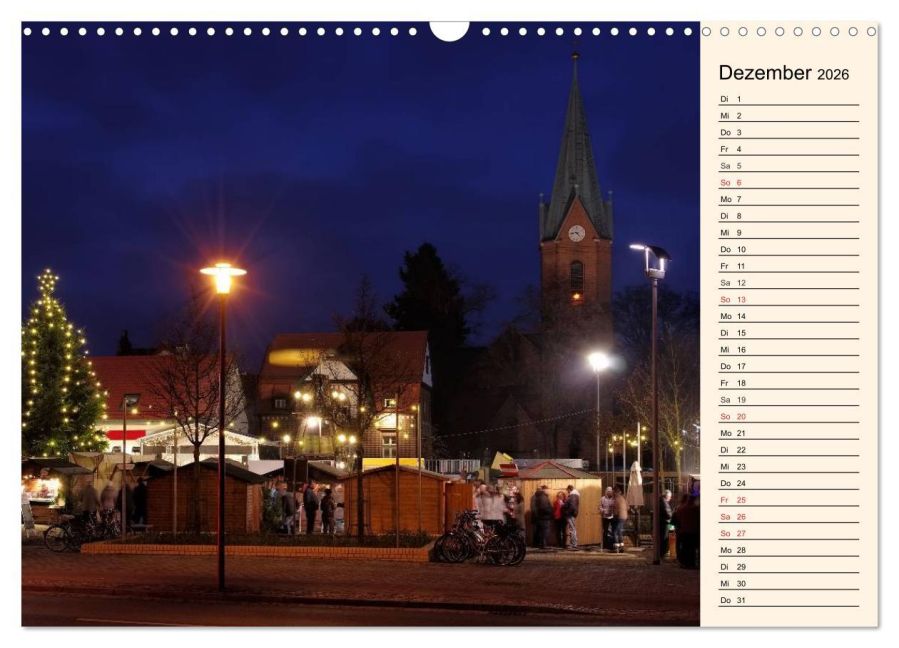Select the red So 6 row
This screenshot has height=648, width=899.
click(x=789, y=182)
